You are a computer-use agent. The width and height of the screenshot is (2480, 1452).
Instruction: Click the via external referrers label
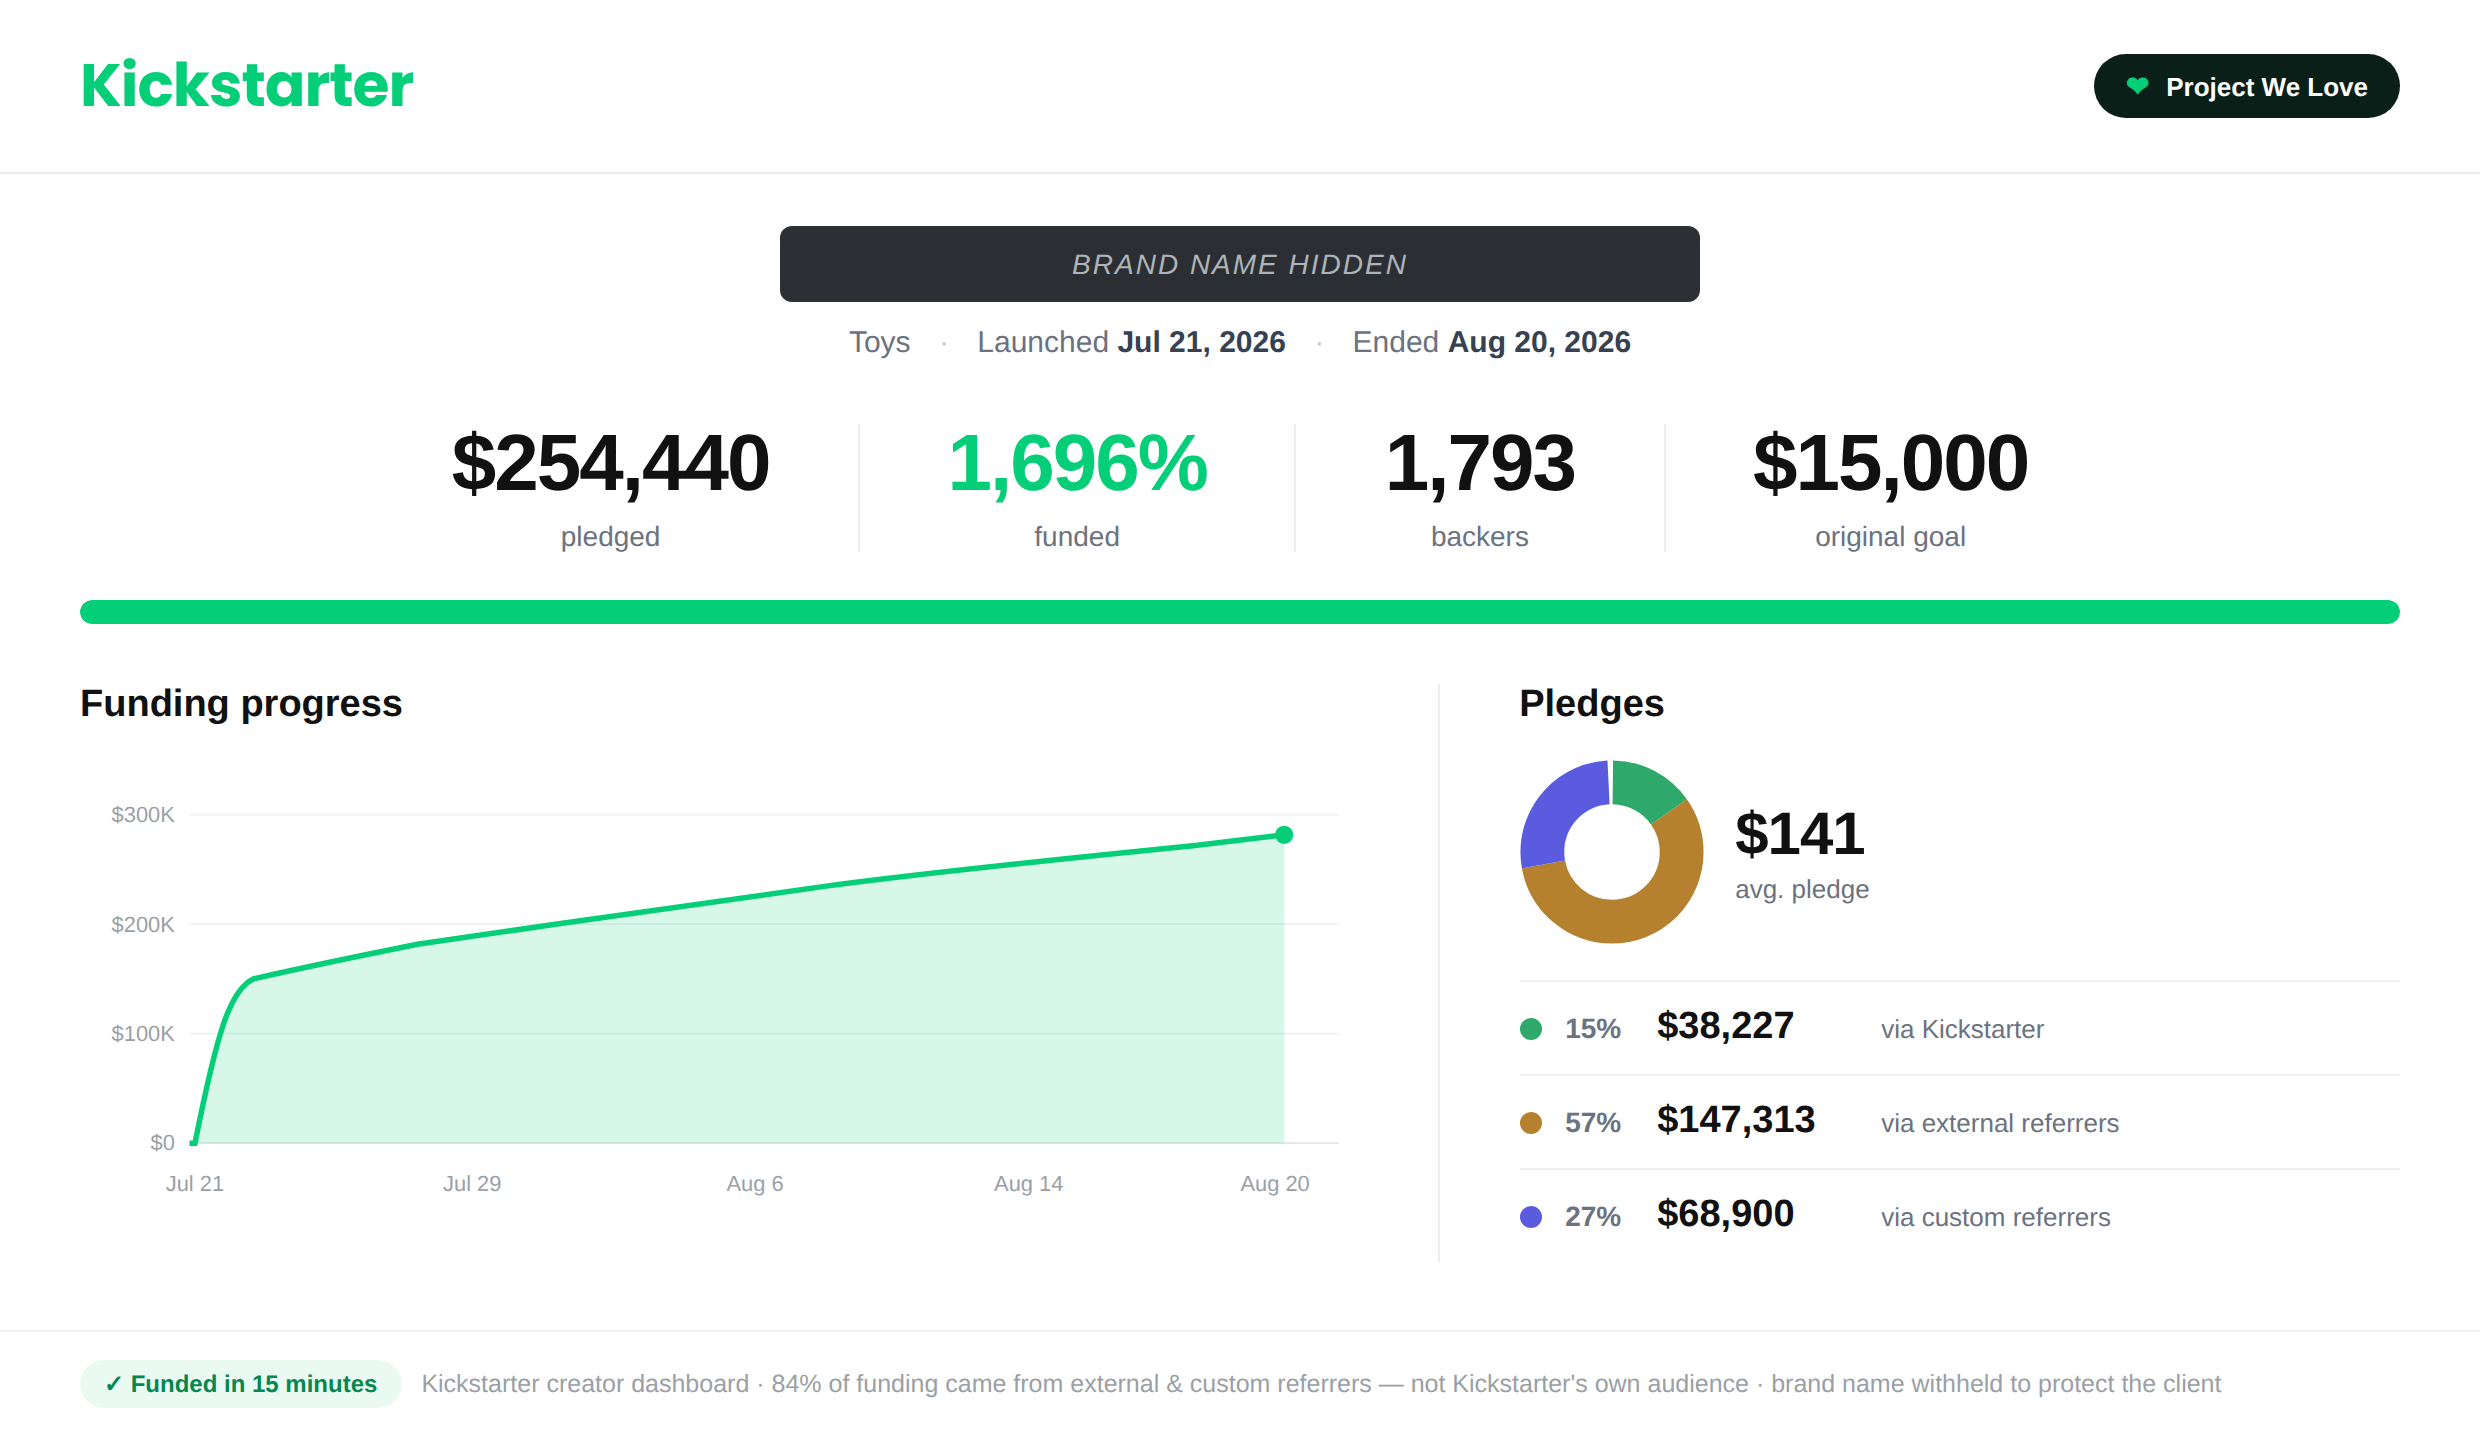(x=1999, y=1123)
